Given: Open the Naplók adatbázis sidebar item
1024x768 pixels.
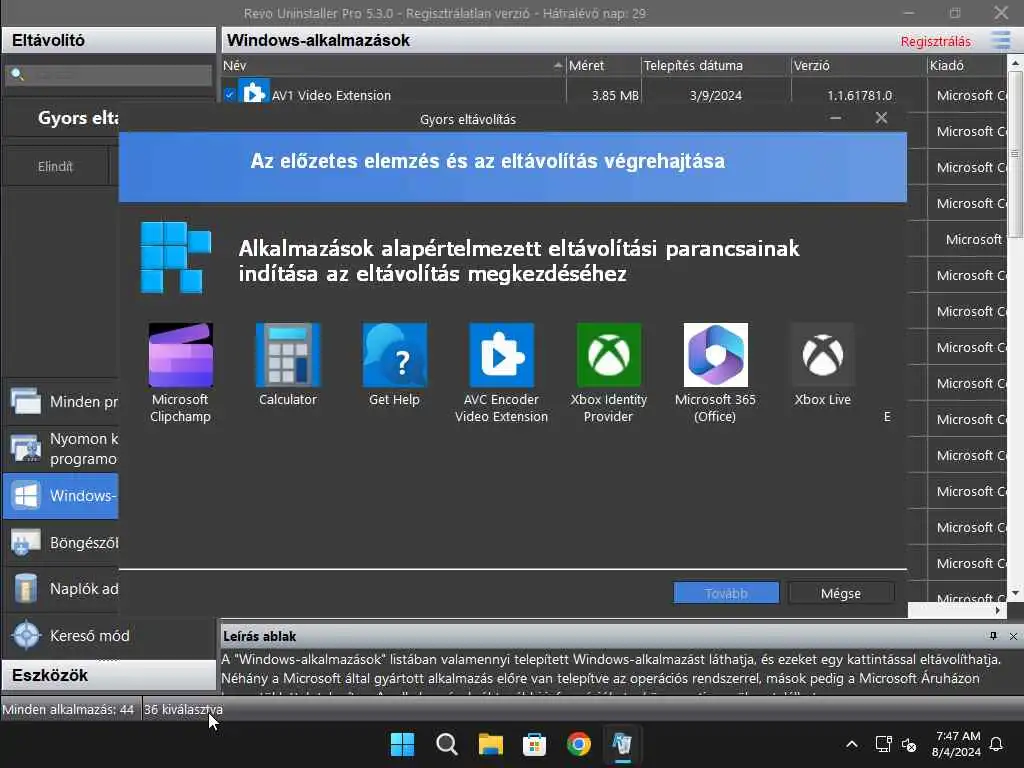Looking at the screenshot, I should (61, 588).
